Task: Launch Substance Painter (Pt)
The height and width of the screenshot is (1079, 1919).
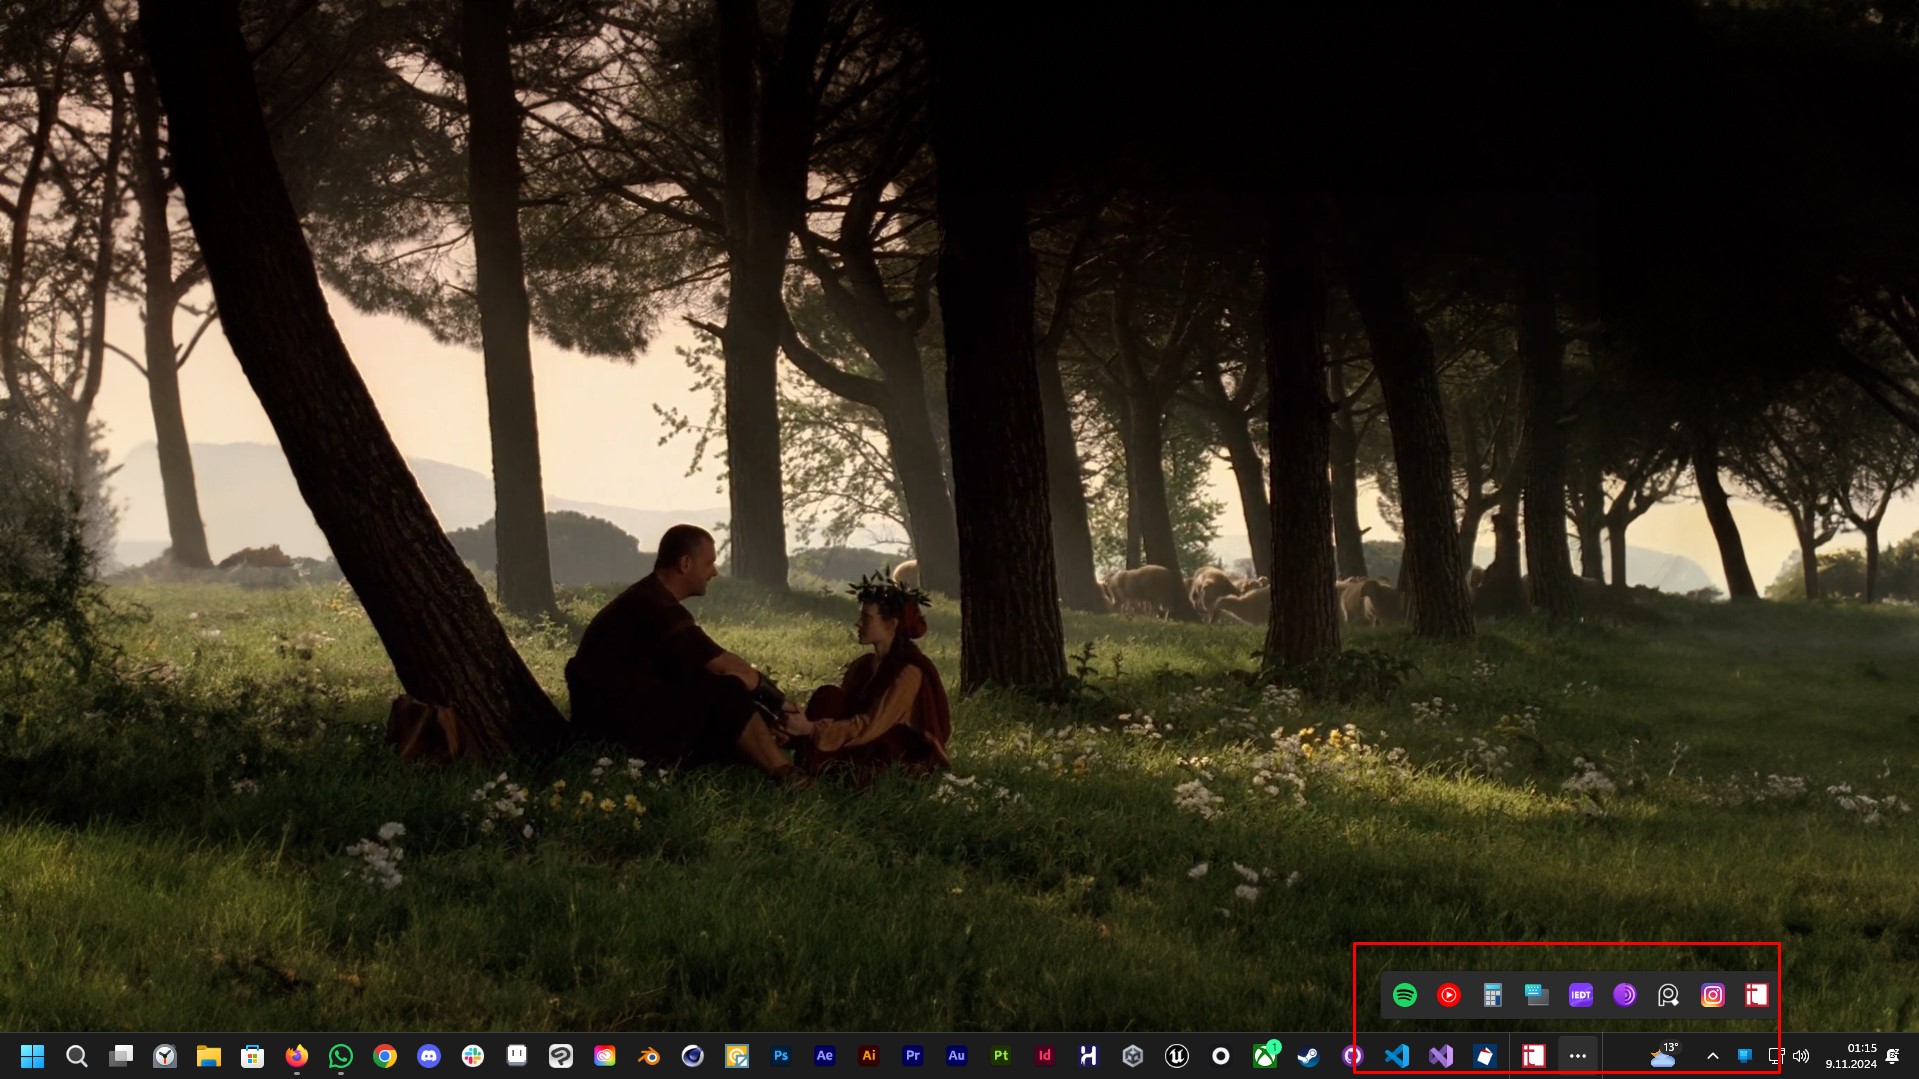Action: click(1000, 1056)
